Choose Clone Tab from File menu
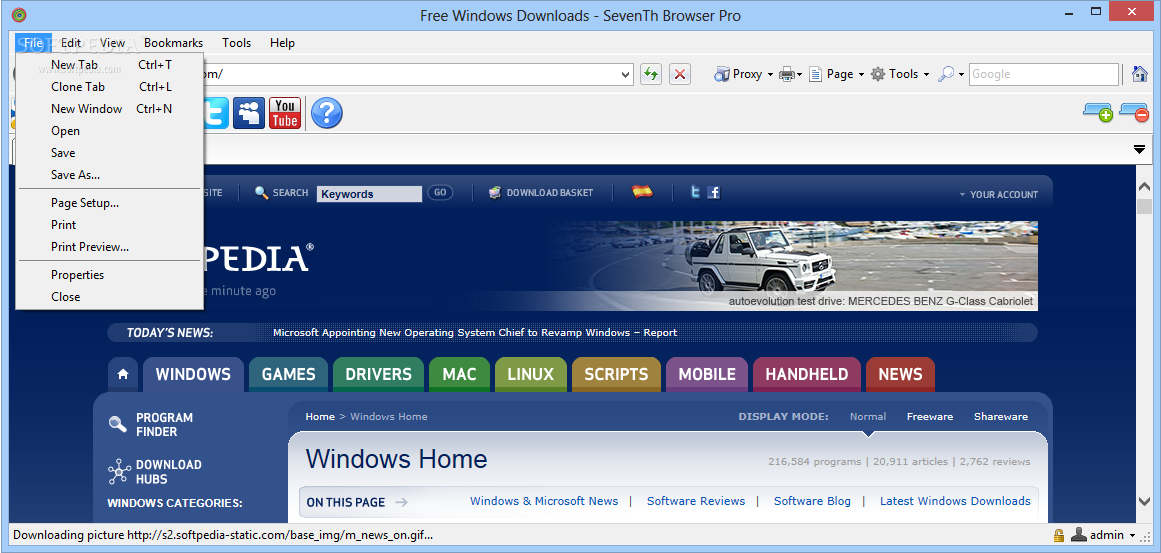 110,87
